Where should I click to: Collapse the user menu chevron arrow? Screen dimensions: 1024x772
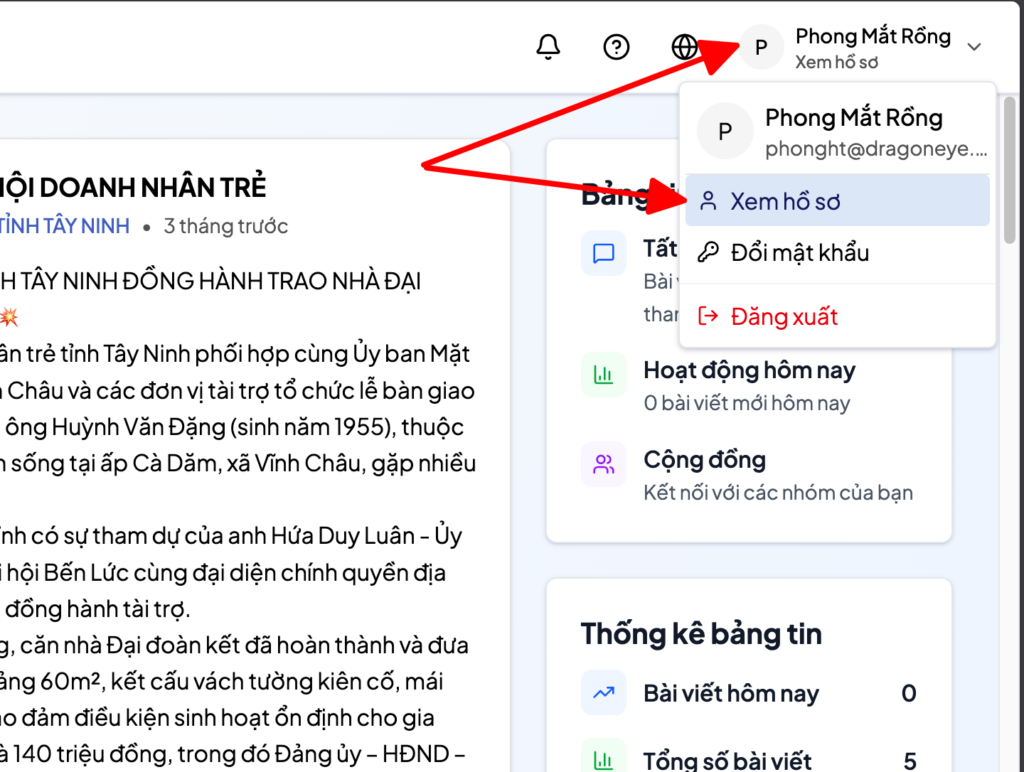[975, 47]
